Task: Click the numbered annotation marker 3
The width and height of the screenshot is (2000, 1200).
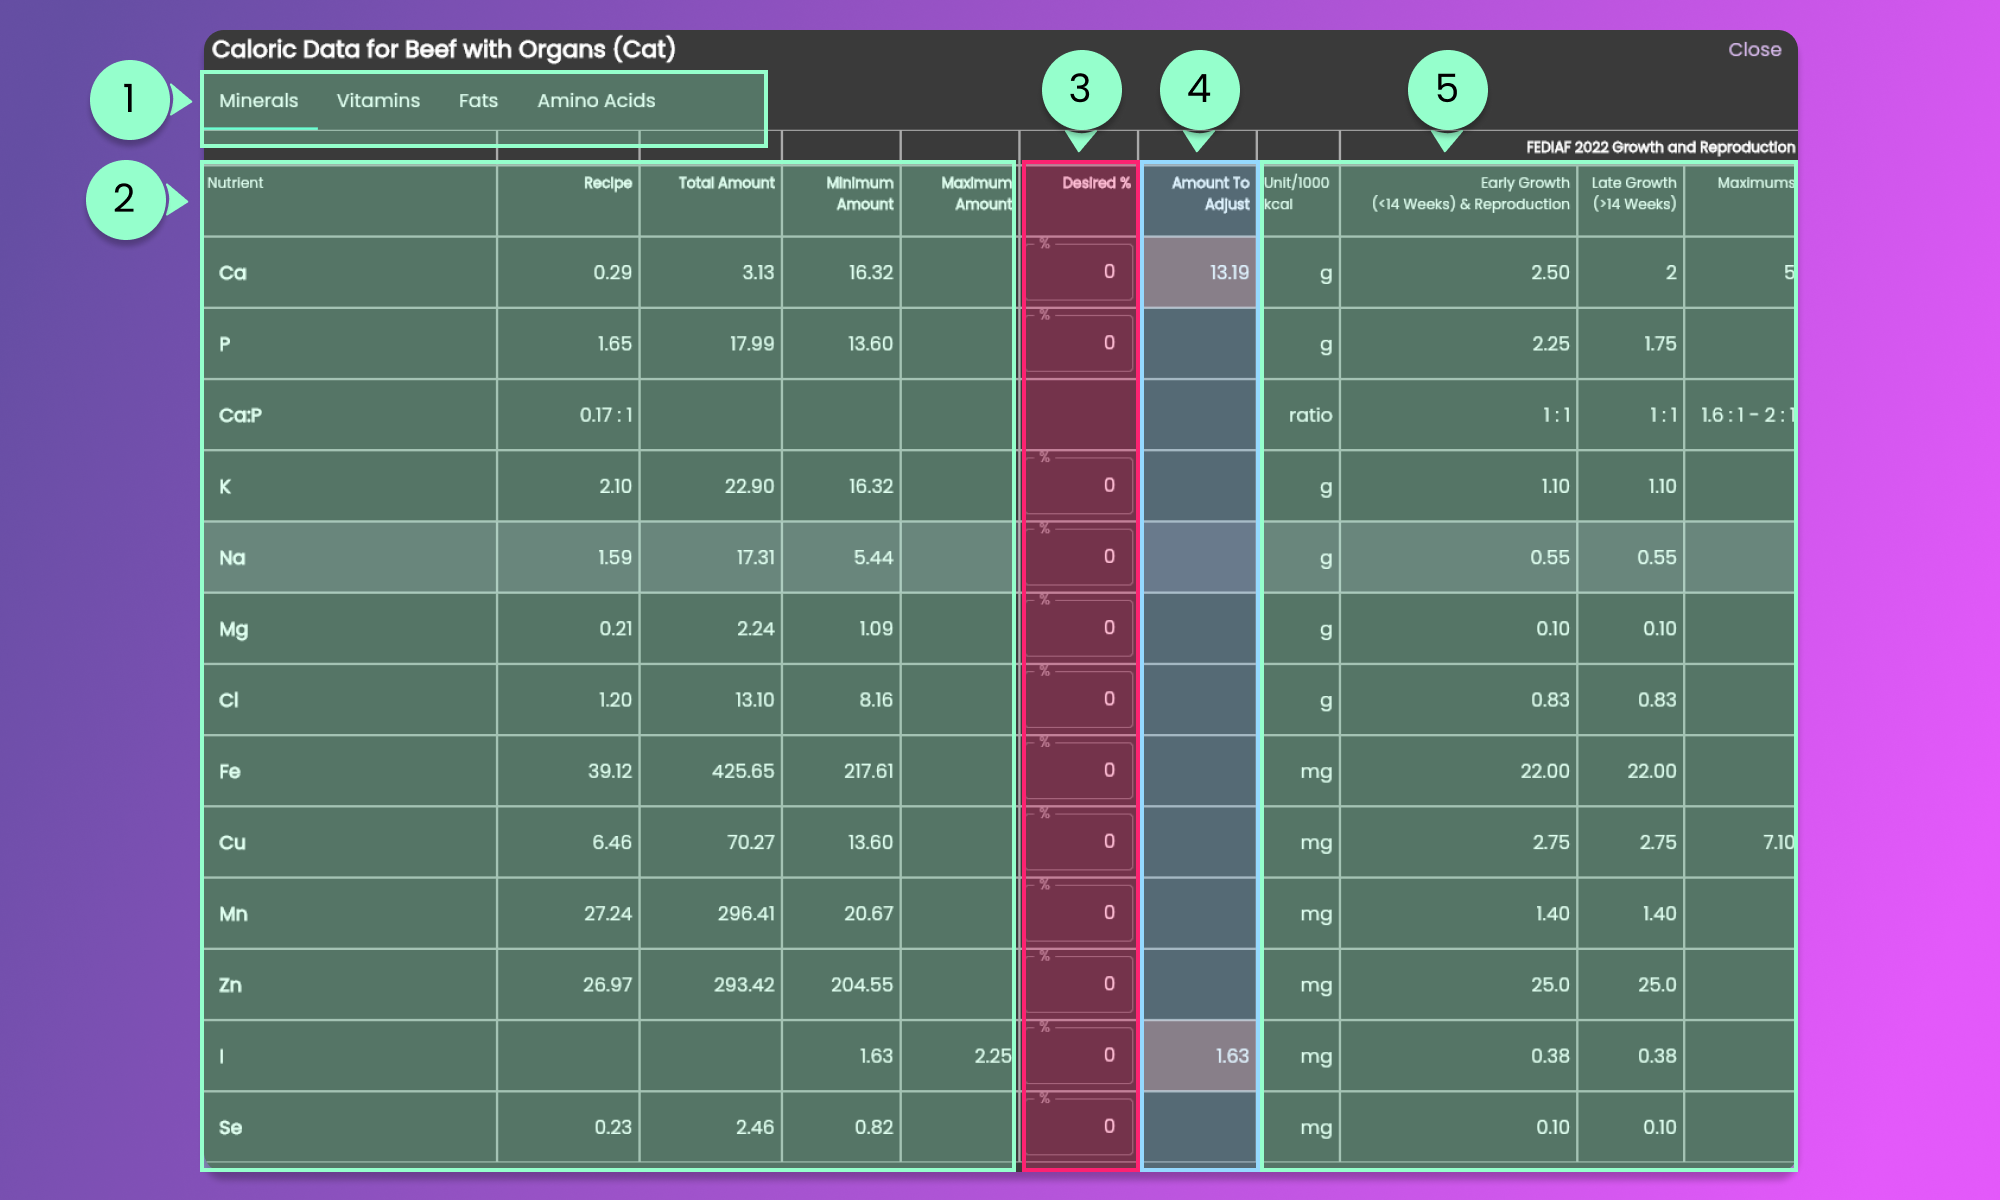Action: pyautogui.click(x=1080, y=89)
